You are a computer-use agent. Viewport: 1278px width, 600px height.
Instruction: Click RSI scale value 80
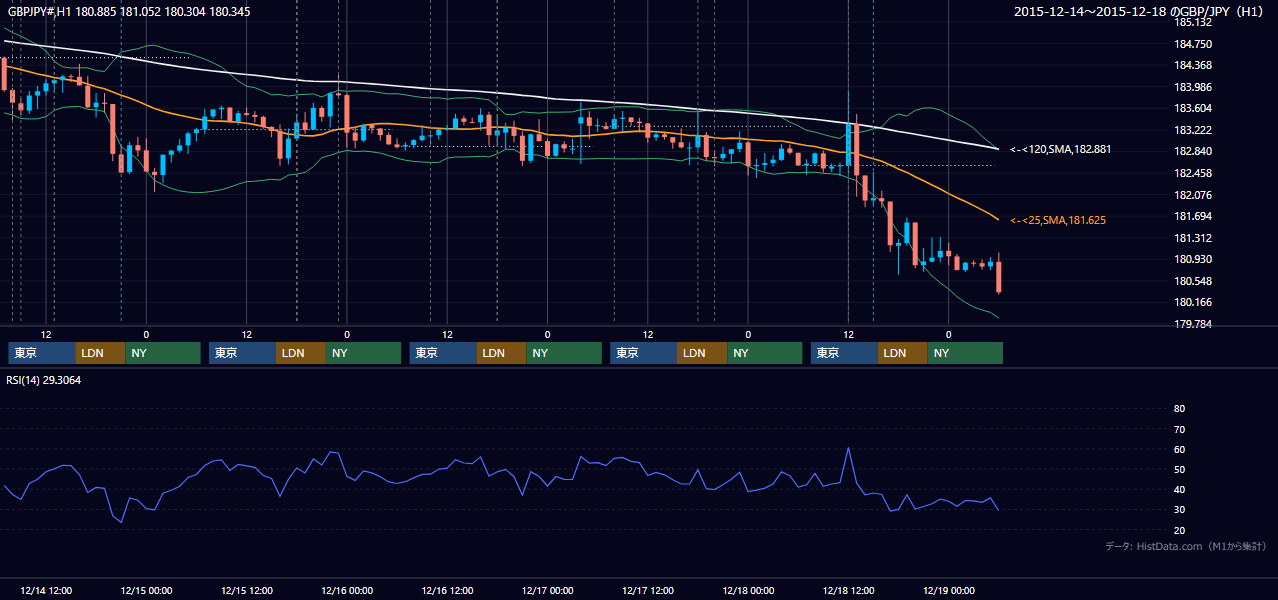(1179, 409)
